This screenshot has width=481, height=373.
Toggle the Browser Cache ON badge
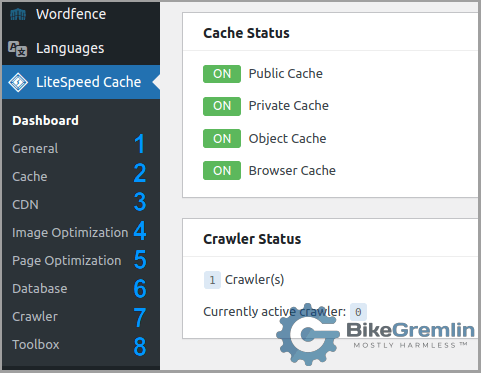[x=222, y=171]
